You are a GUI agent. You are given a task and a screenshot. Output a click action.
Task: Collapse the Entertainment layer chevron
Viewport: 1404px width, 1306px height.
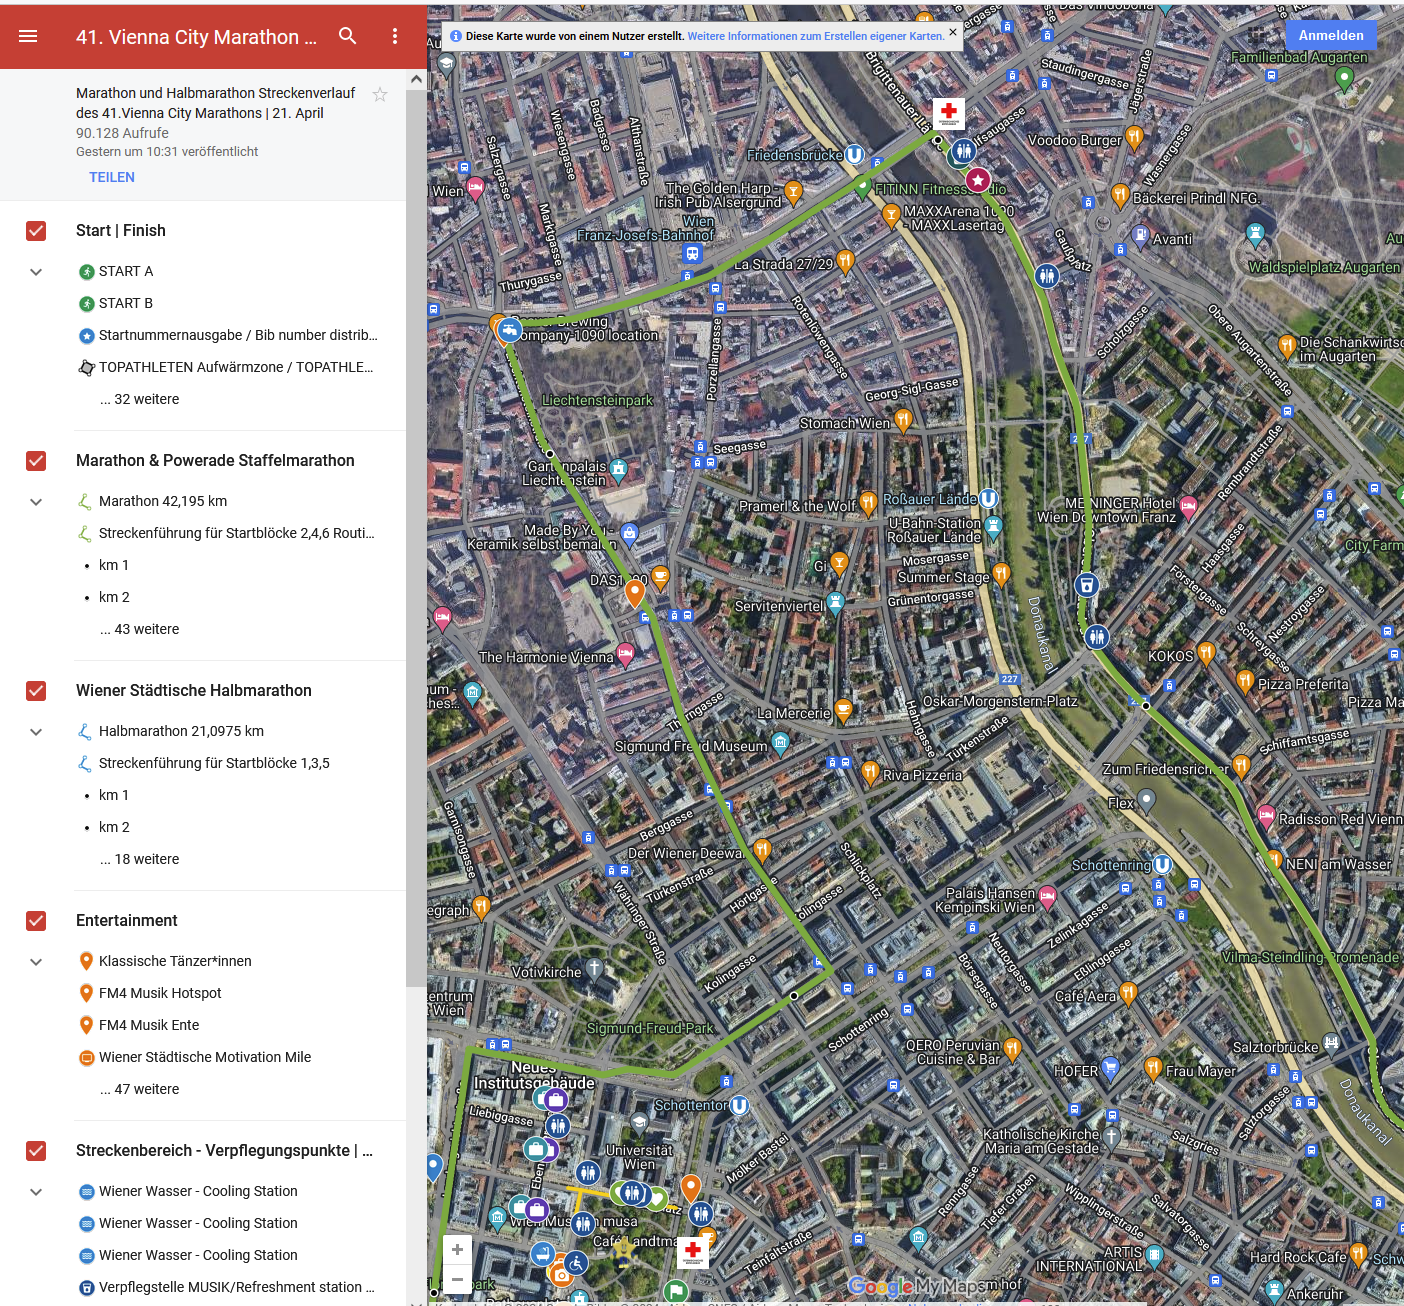coord(36,962)
